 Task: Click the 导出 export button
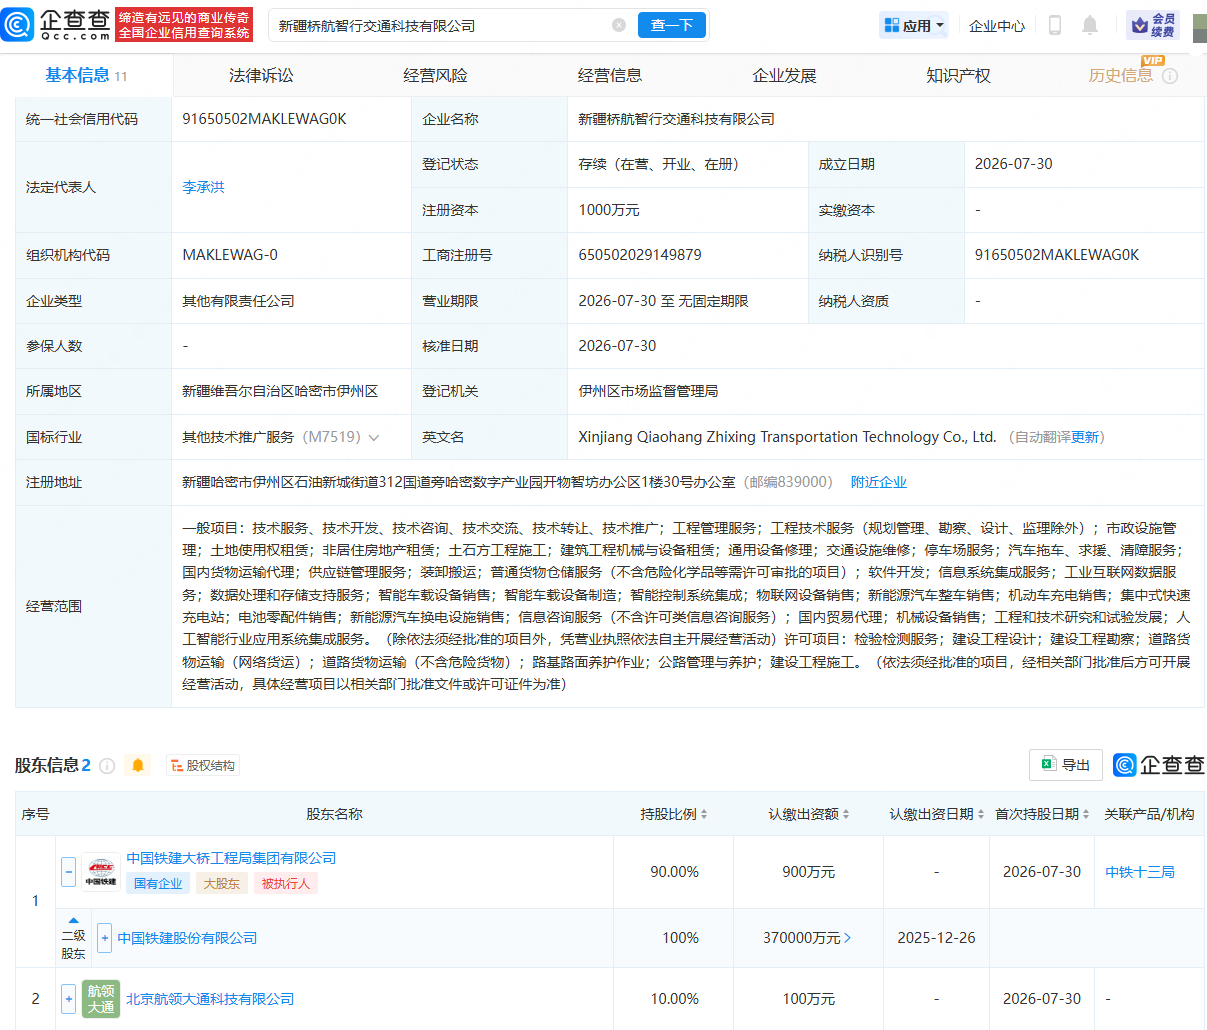[1066, 765]
